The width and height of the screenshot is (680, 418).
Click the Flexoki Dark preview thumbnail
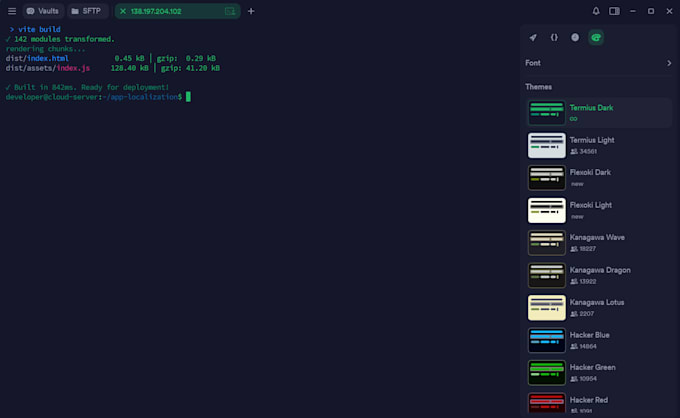[x=546, y=178]
